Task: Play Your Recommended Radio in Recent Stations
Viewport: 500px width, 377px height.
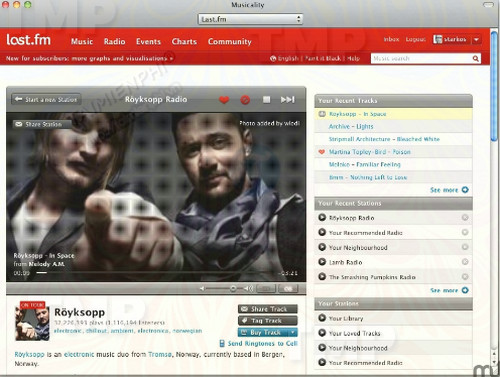Action: pos(322,232)
